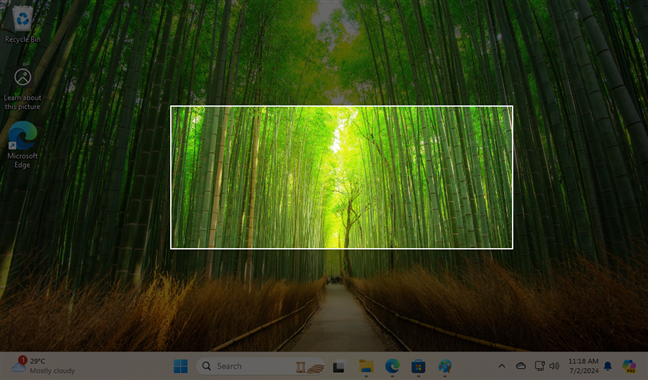Open the clock showing 11:18 AM
648x380 pixels.
(x=583, y=366)
